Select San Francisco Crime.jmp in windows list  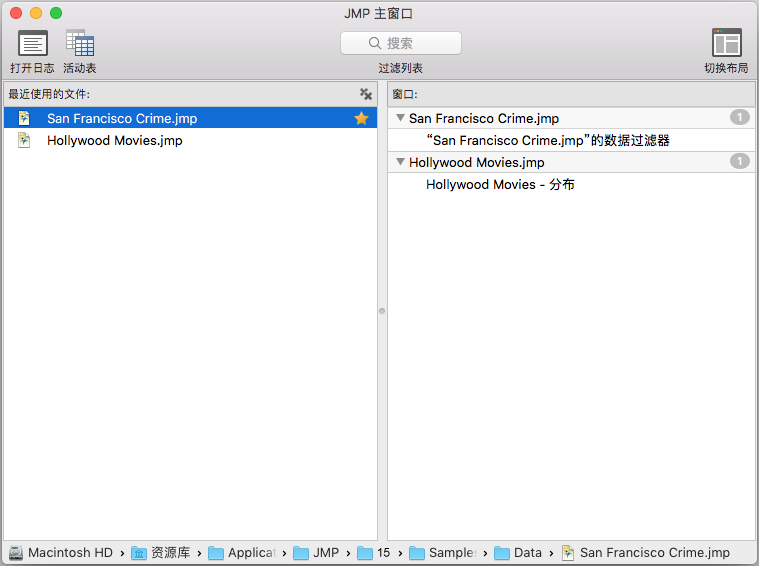(571, 118)
